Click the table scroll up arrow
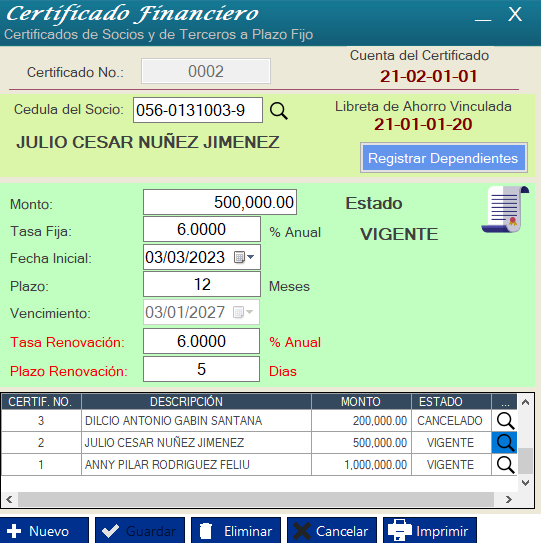Image resolution: width=541 pixels, height=543 pixels. click(525, 402)
